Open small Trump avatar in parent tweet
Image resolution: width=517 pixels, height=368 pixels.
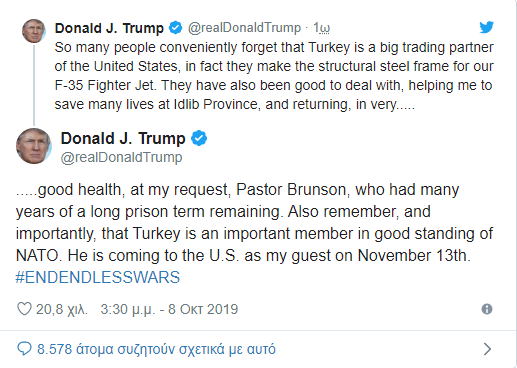click(x=34, y=31)
